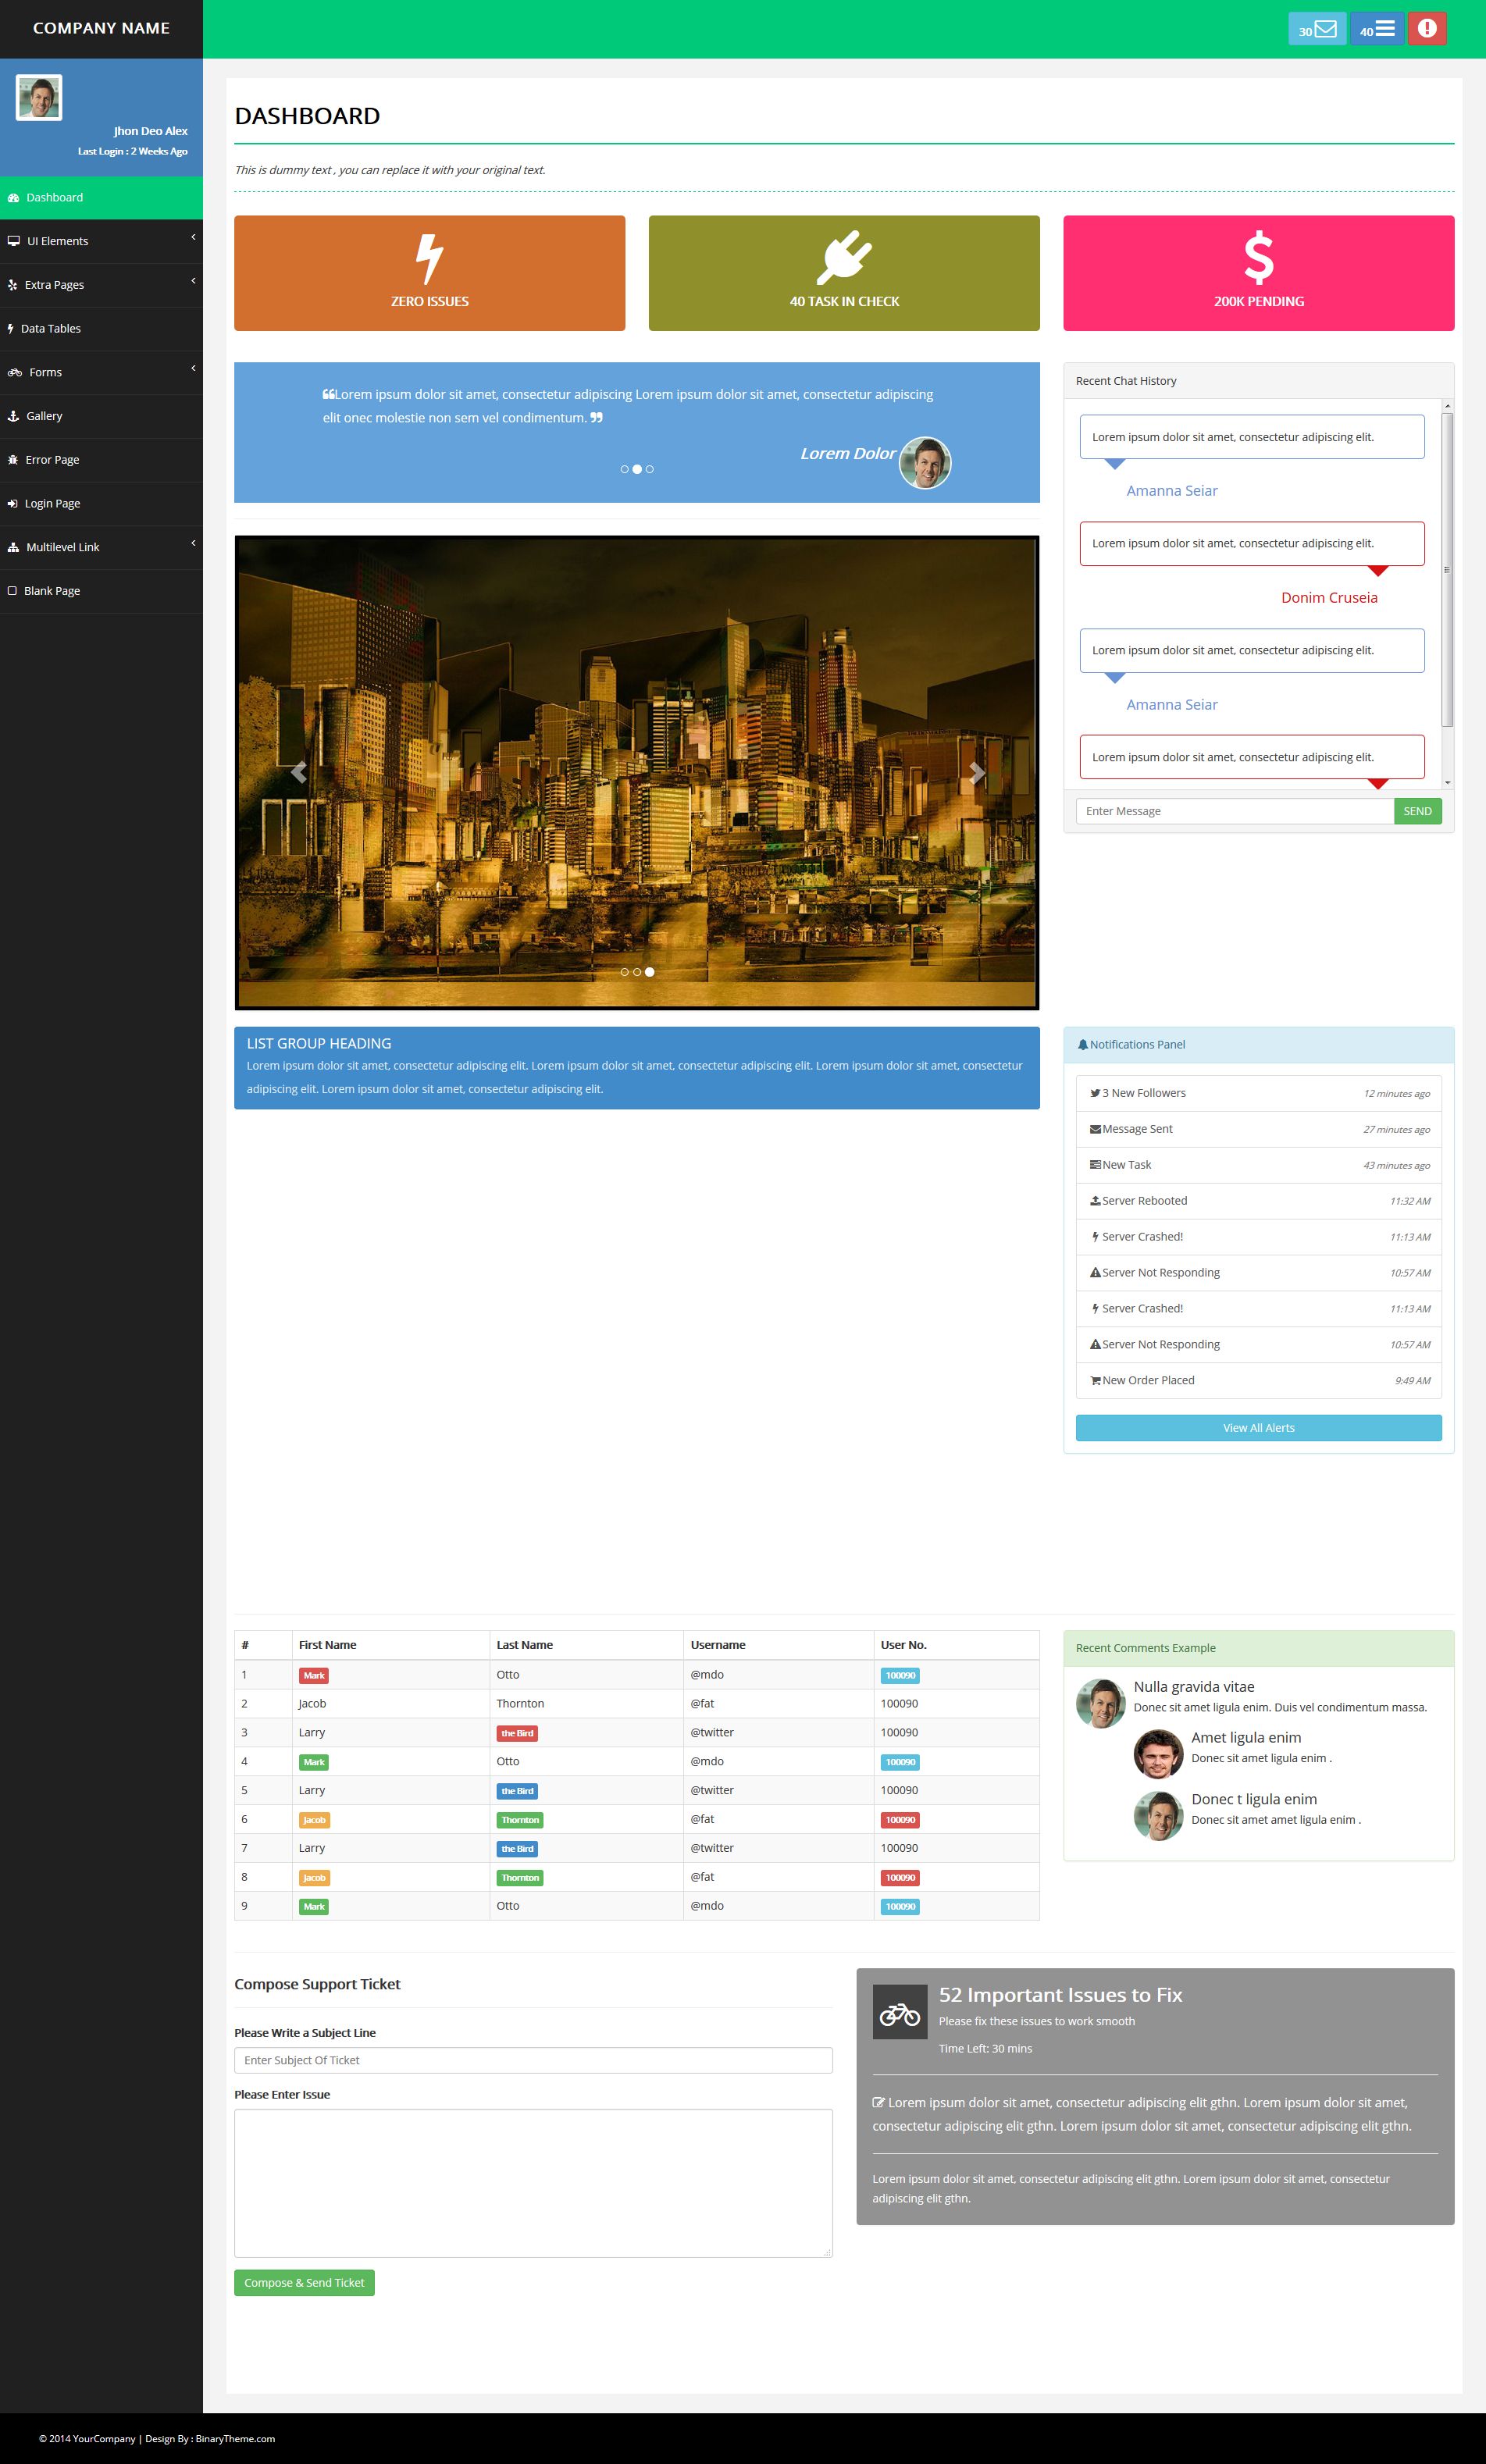Screen dimensions: 1486x2464
Task: Open Gallery in the sidebar
Action: coord(101,416)
